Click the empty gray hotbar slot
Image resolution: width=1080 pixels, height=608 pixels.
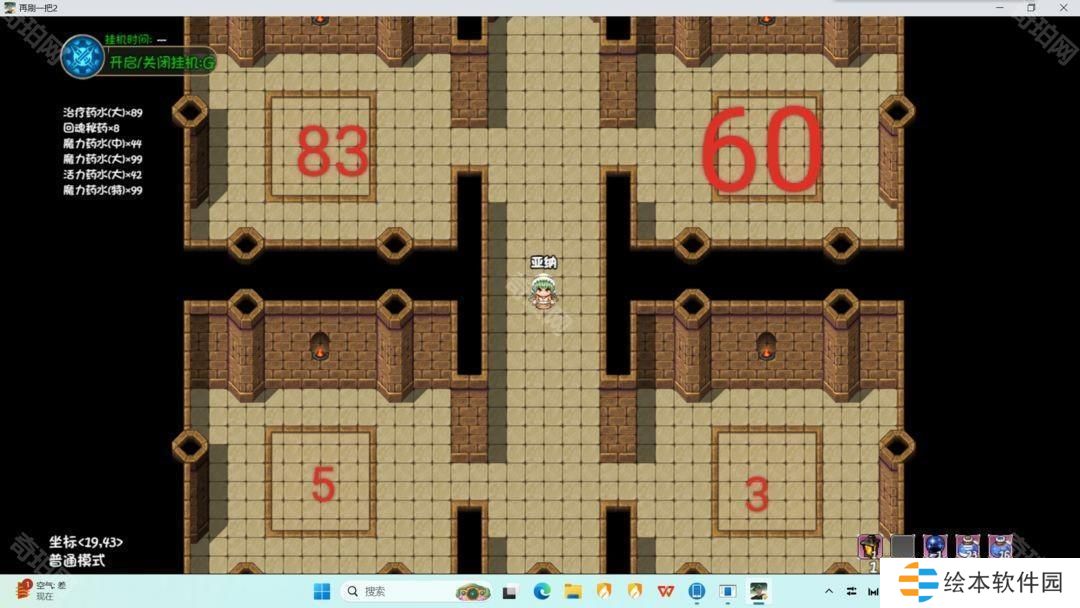click(903, 546)
